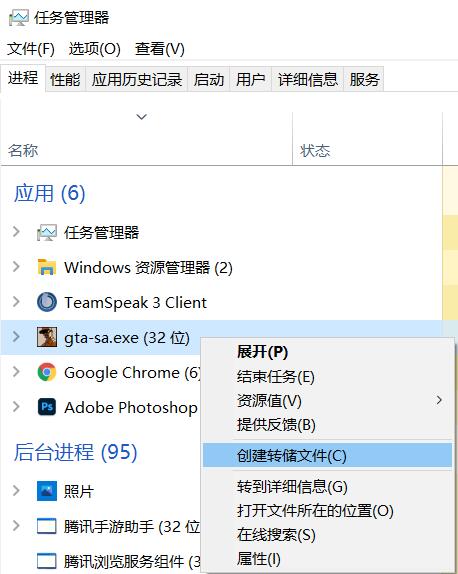Viewport: 458px width, 574px height.
Task: Open the 资源值 submenu arrow
Action: pyautogui.click(x=439, y=400)
